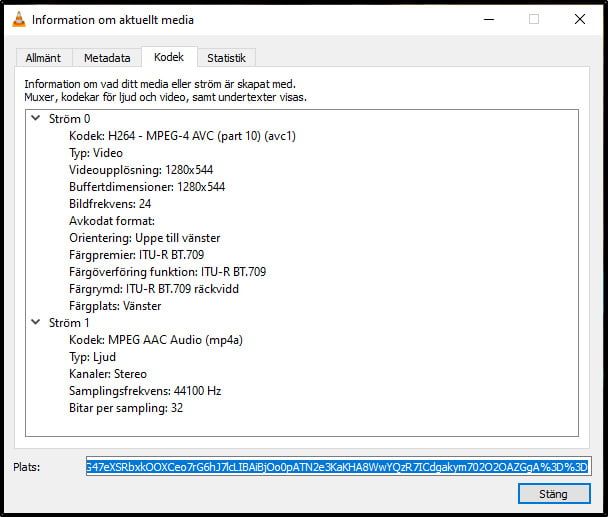The height and width of the screenshot is (517, 608).
Task: Open the Statistik tab
Action: coord(226,58)
